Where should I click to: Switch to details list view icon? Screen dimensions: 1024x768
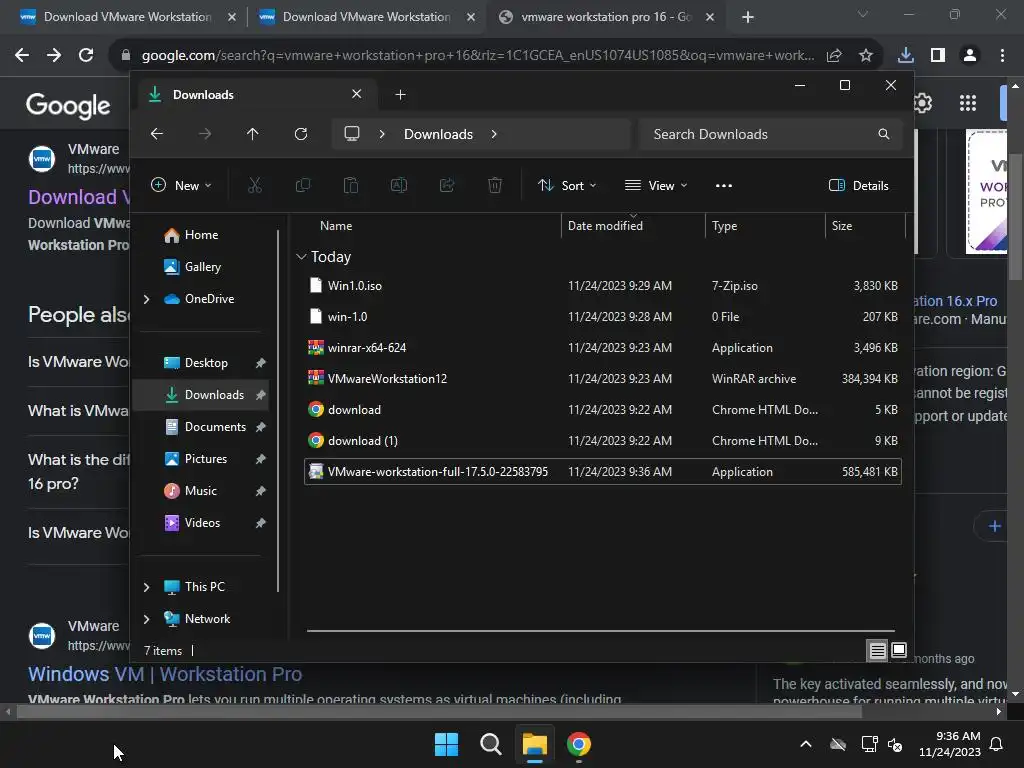878,650
